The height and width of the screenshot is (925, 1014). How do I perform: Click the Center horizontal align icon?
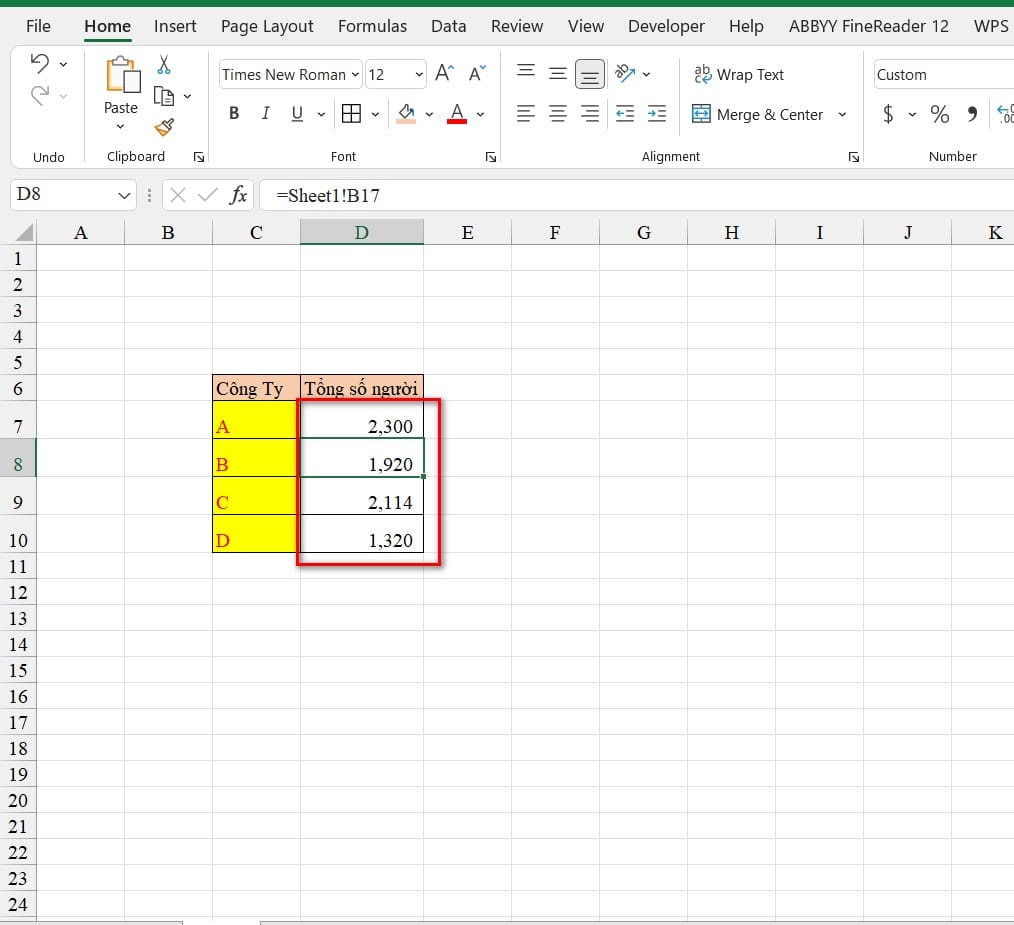pos(558,114)
